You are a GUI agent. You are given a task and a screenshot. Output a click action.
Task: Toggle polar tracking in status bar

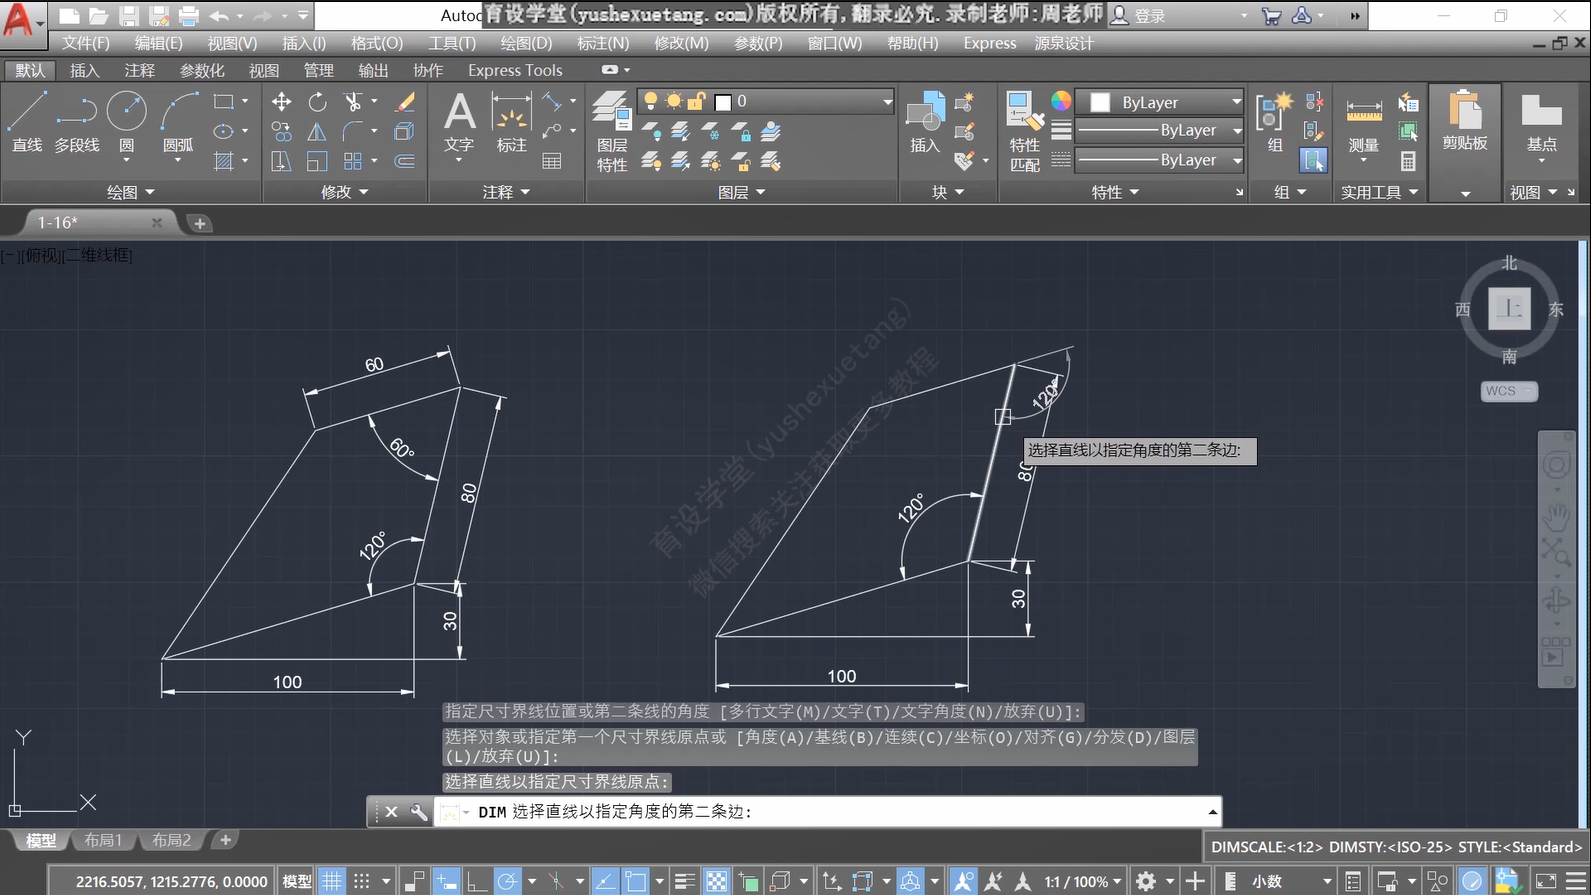coord(508,881)
